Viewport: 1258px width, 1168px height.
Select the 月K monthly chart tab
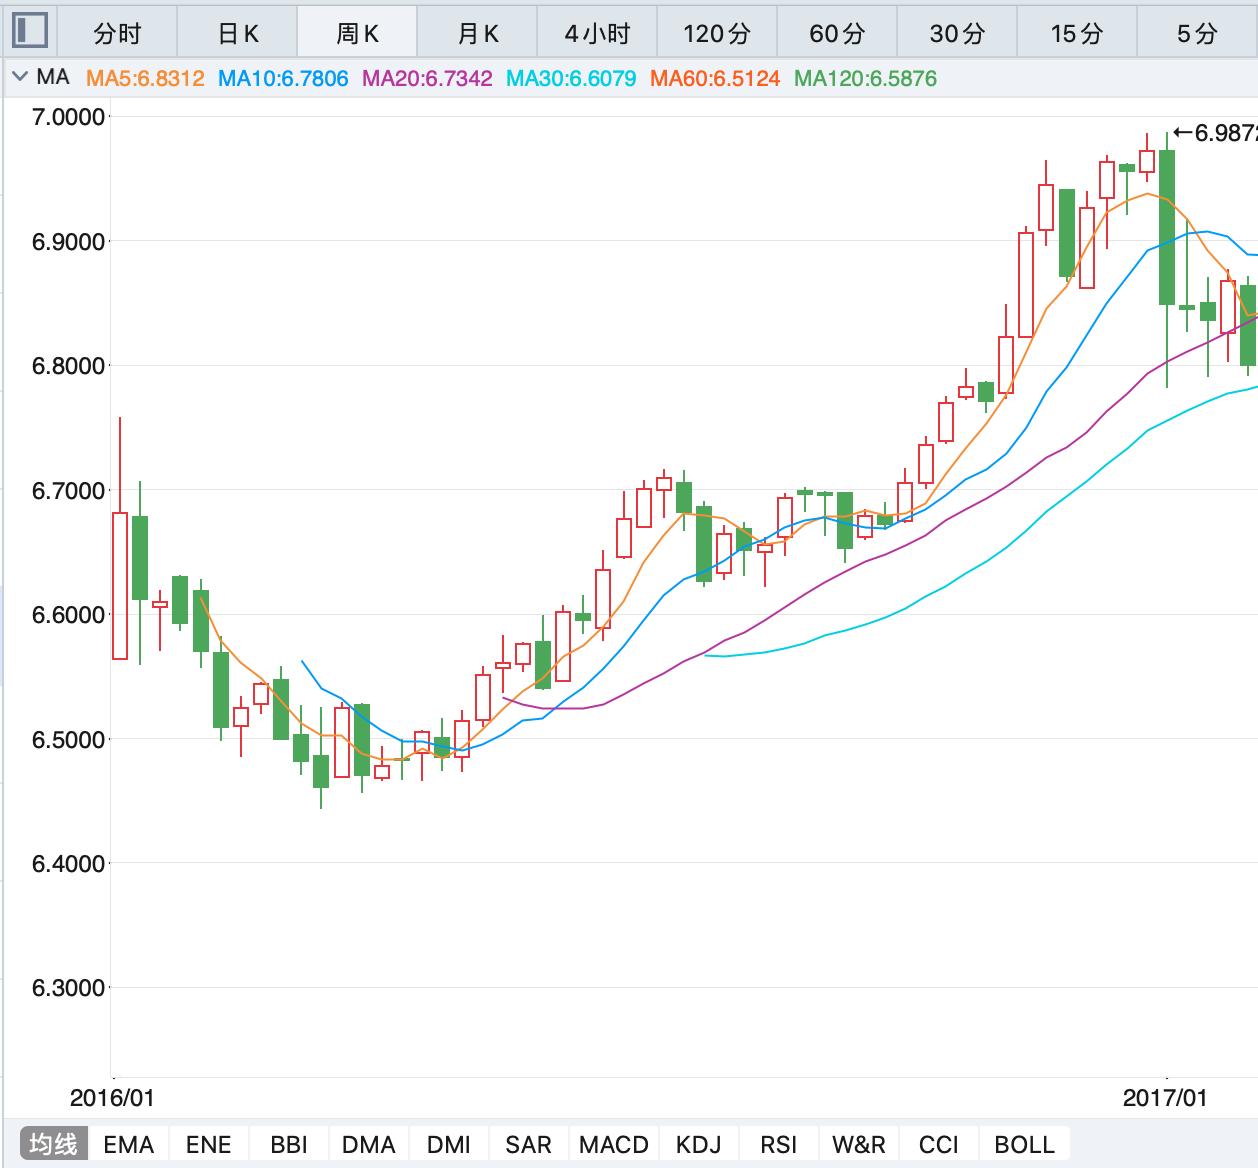(x=477, y=34)
